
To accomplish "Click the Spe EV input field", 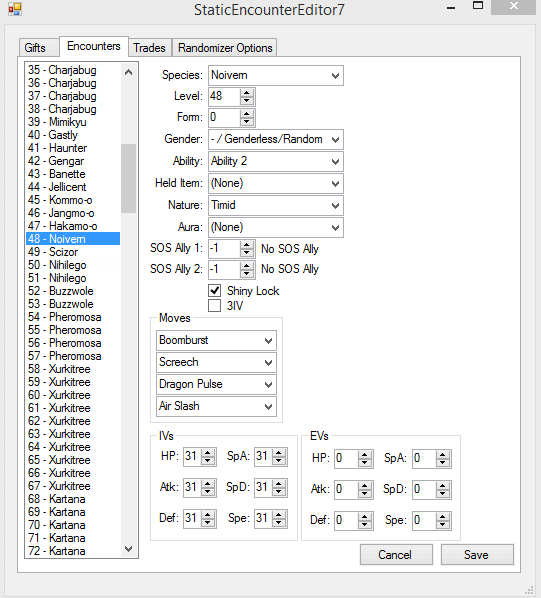I will [424, 521].
